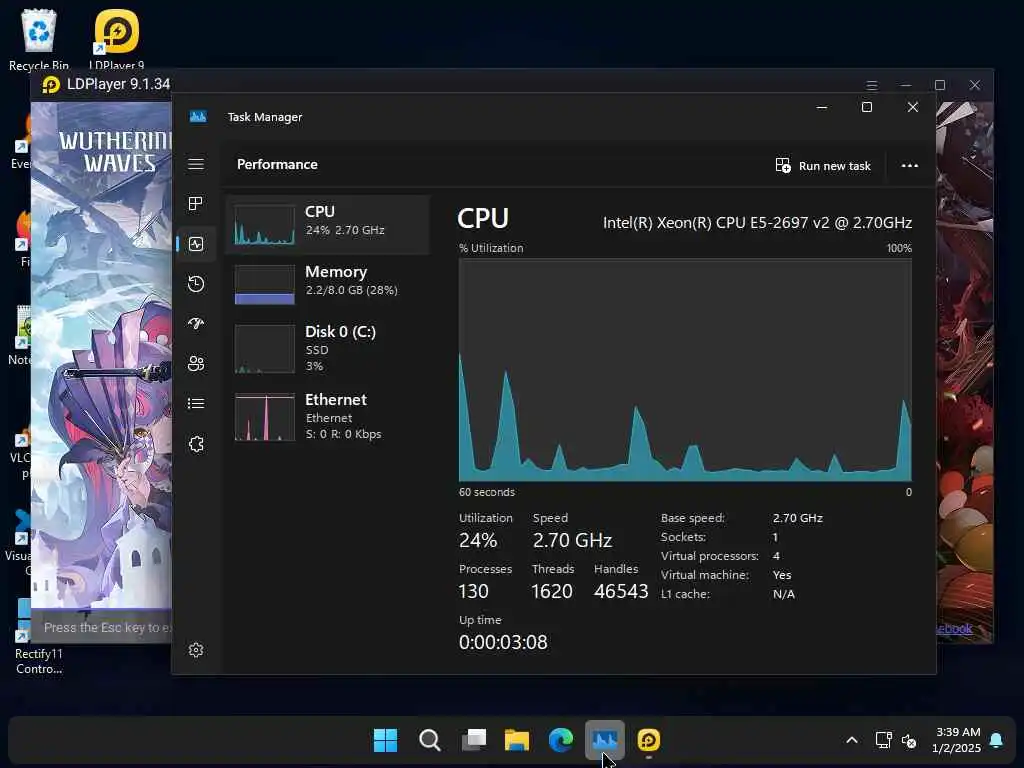Open Startup apps page icon
The image size is (1024, 768).
point(196,324)
